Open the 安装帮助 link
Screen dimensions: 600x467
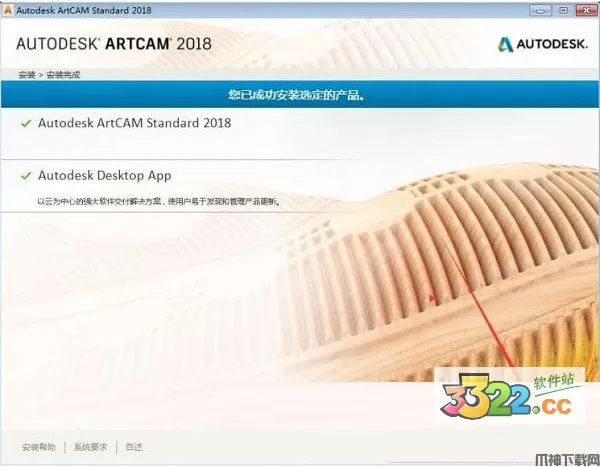pyautogui.click(x=39, y=447)
